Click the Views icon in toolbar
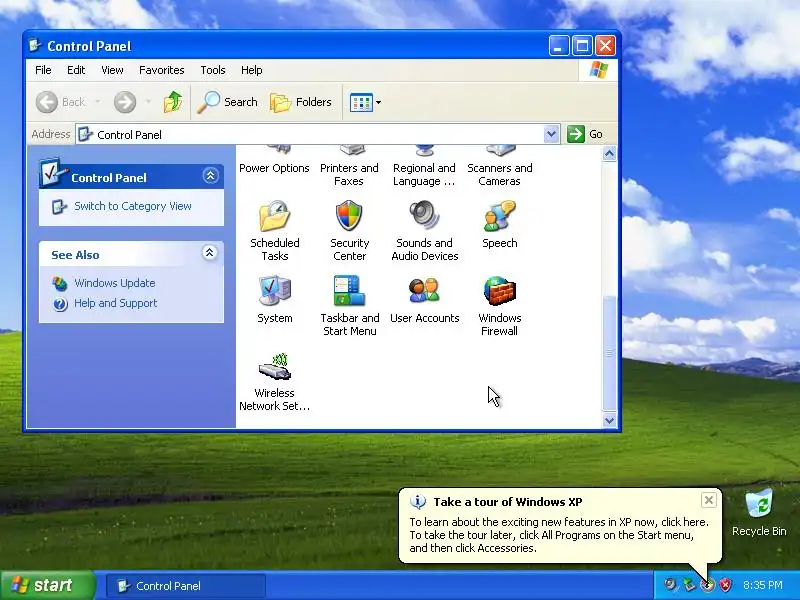This screenshot has height=600, width=800. 361,102
